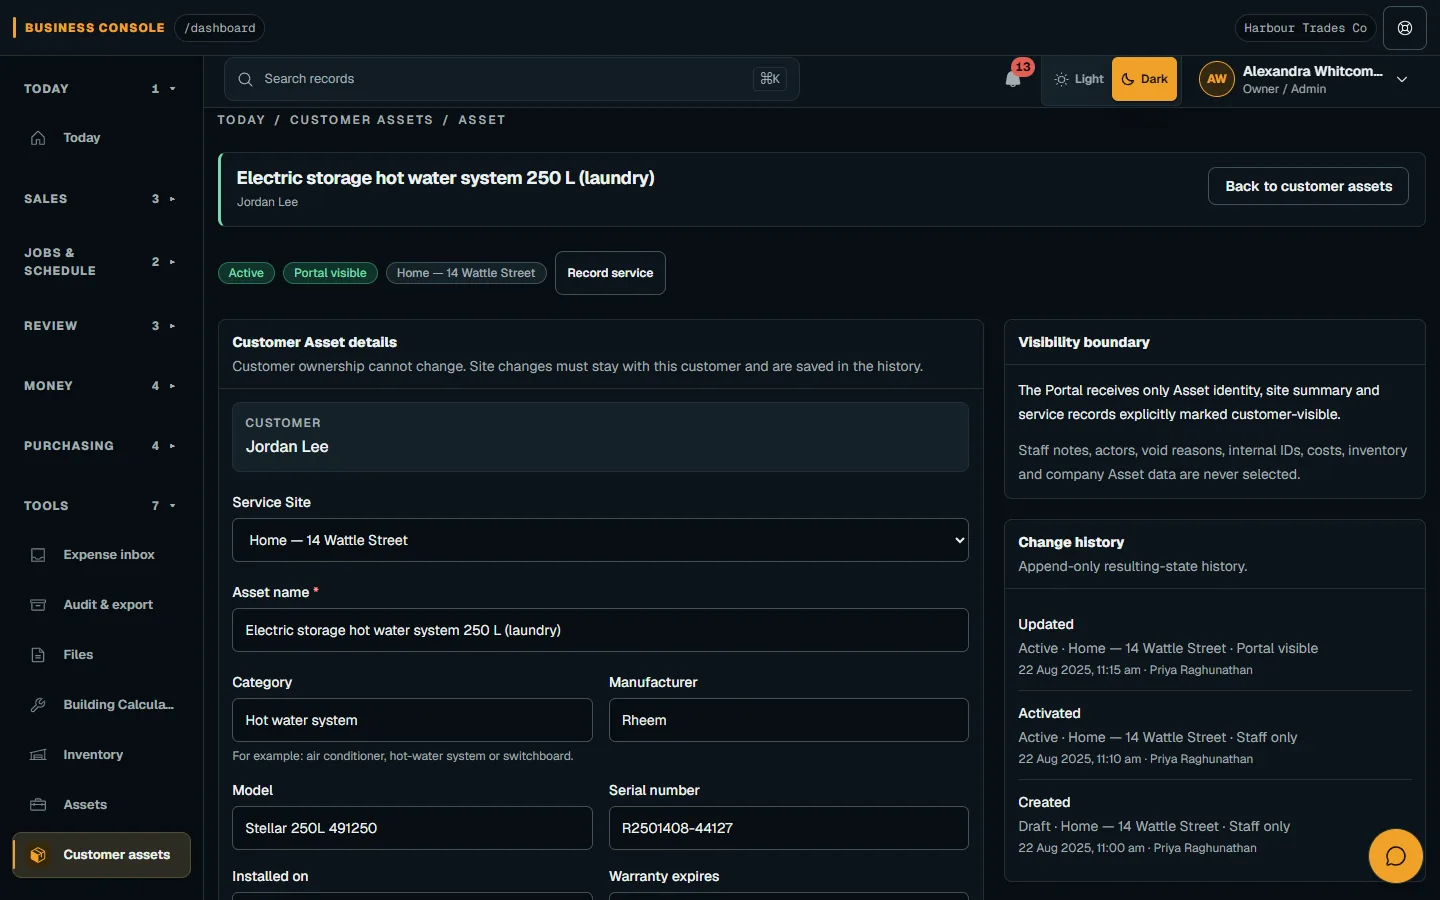Click the Model field Stellar 250L
The width and height of the screenshot is (1440, 900).
pos(412,828)
